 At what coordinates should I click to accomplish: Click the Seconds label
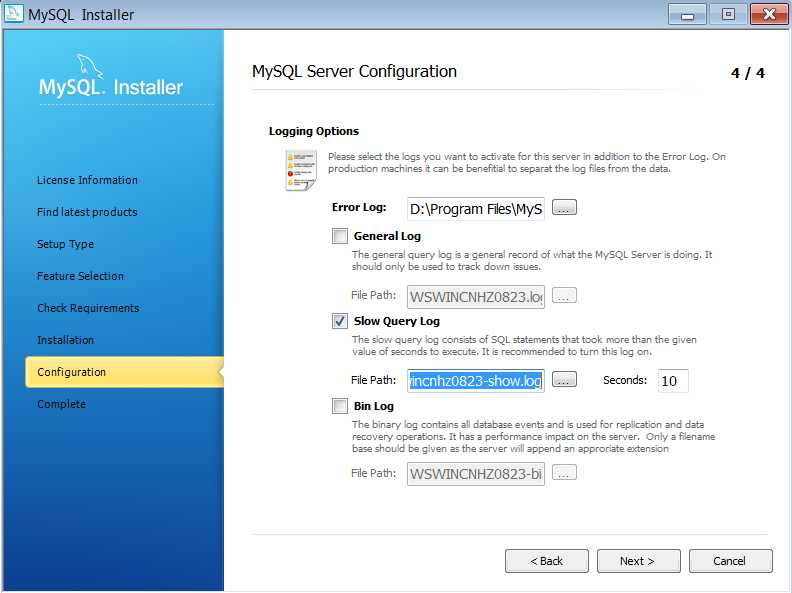tap(625, 380)
